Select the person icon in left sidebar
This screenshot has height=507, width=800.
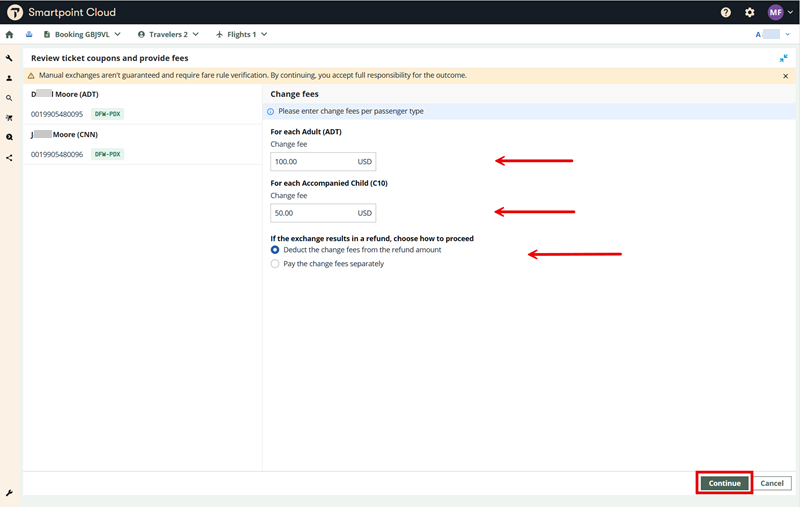click(9, 78)
